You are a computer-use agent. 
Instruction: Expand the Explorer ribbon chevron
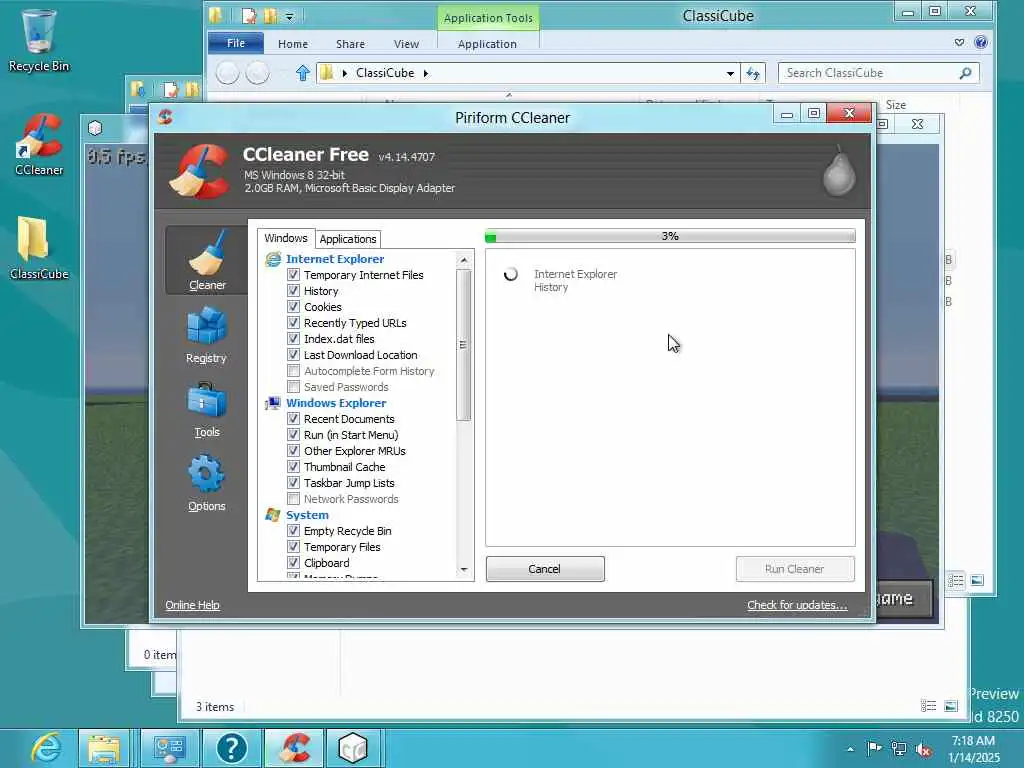click(959, 42)
